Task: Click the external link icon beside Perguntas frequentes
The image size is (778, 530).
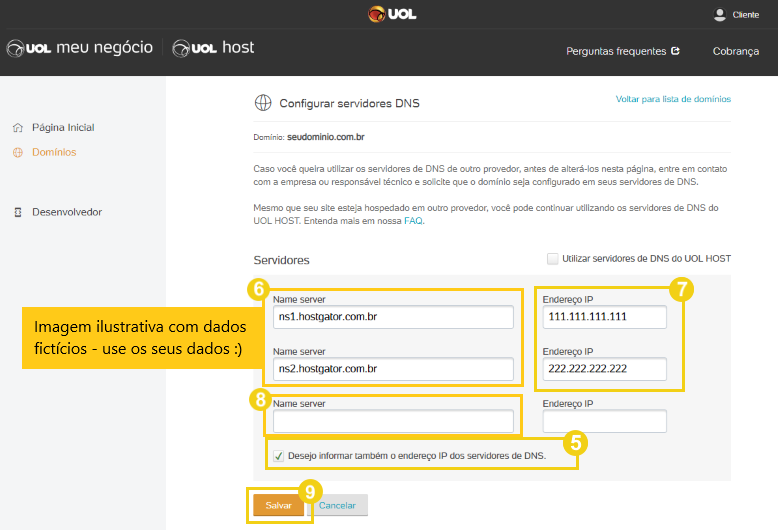Action: point(675,51)
